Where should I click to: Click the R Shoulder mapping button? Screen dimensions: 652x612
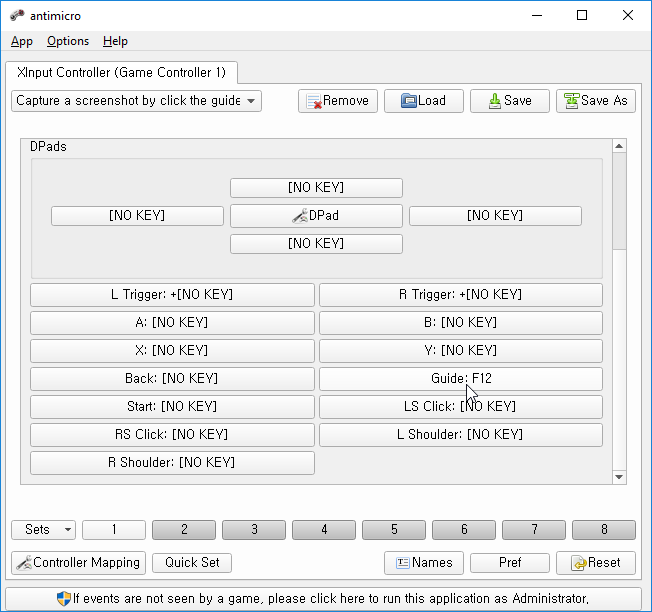pyautogui.click(x=172, y=463)
